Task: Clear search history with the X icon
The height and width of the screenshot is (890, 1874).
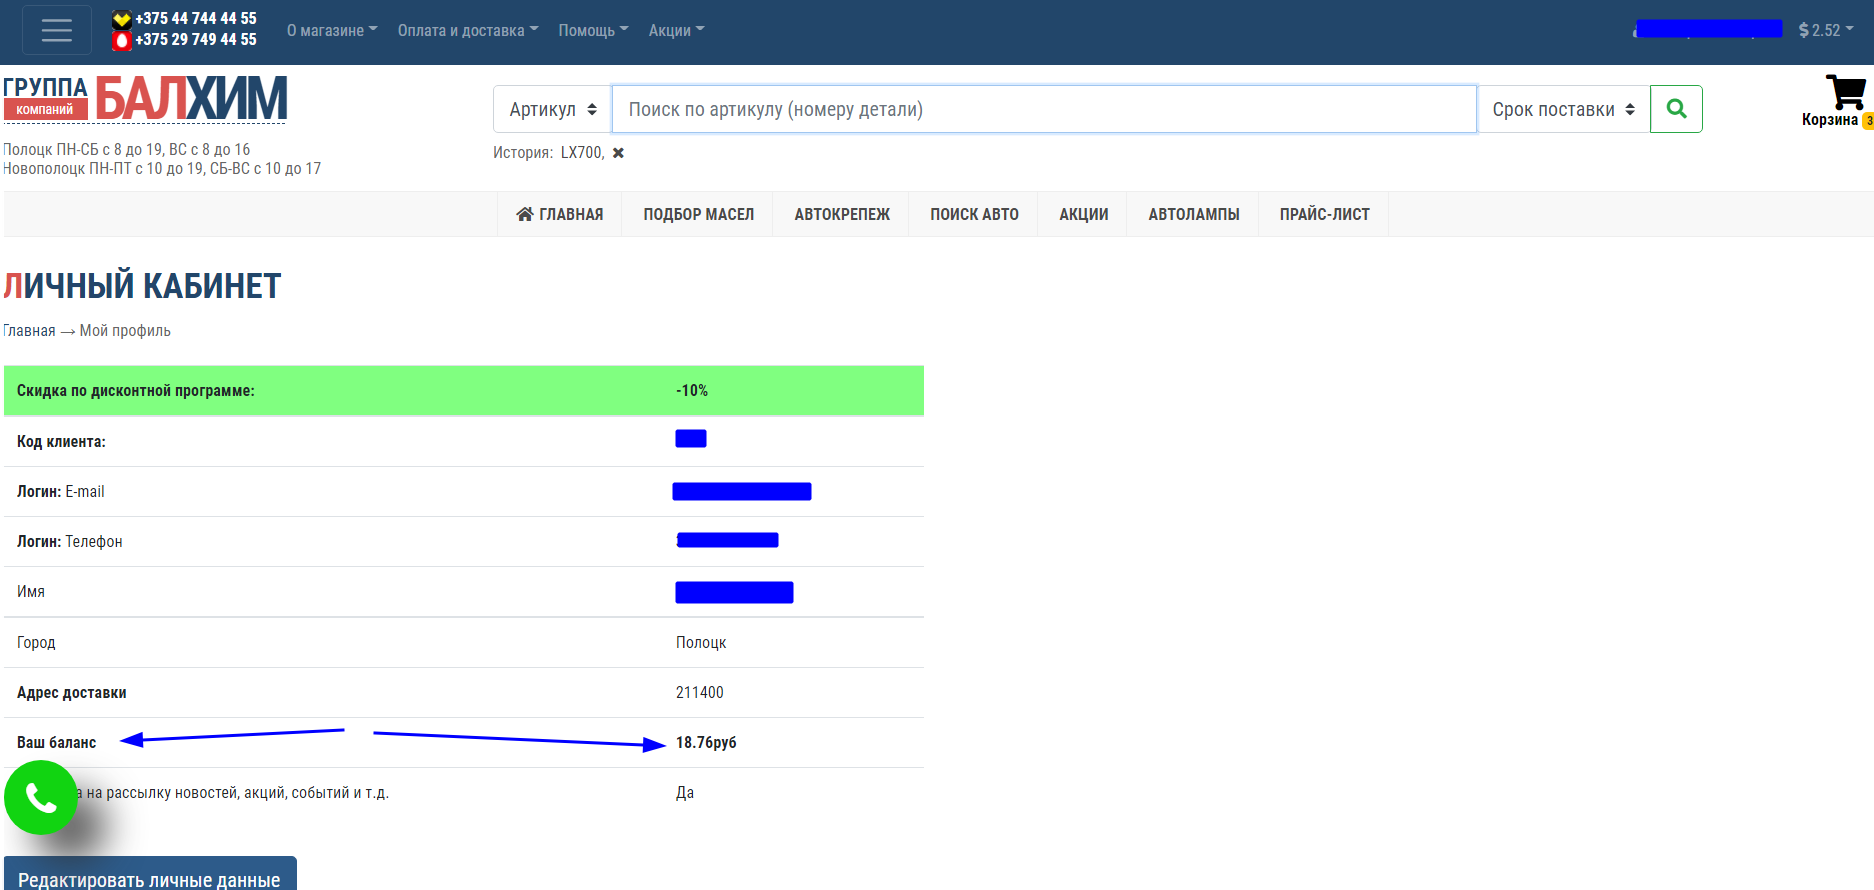Action: 618,153
